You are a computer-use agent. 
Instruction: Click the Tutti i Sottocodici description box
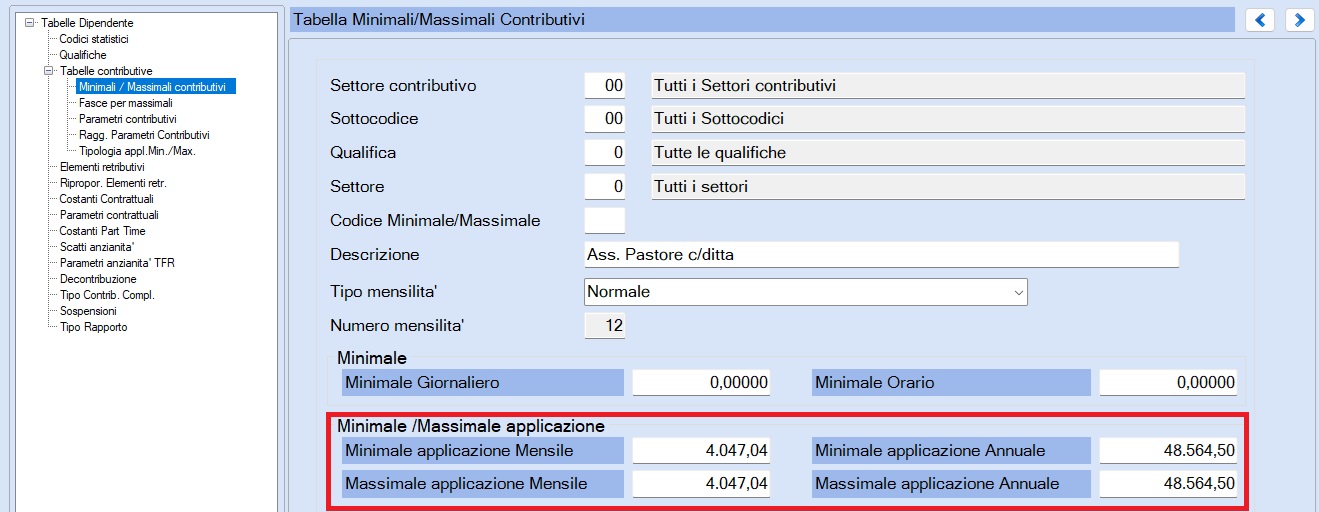coord(947,119)
